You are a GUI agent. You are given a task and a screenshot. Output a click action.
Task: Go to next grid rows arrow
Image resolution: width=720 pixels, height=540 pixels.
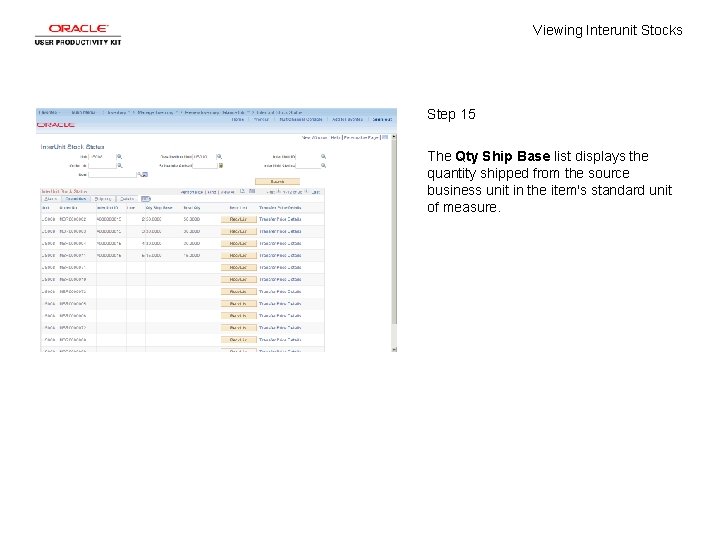306,191
